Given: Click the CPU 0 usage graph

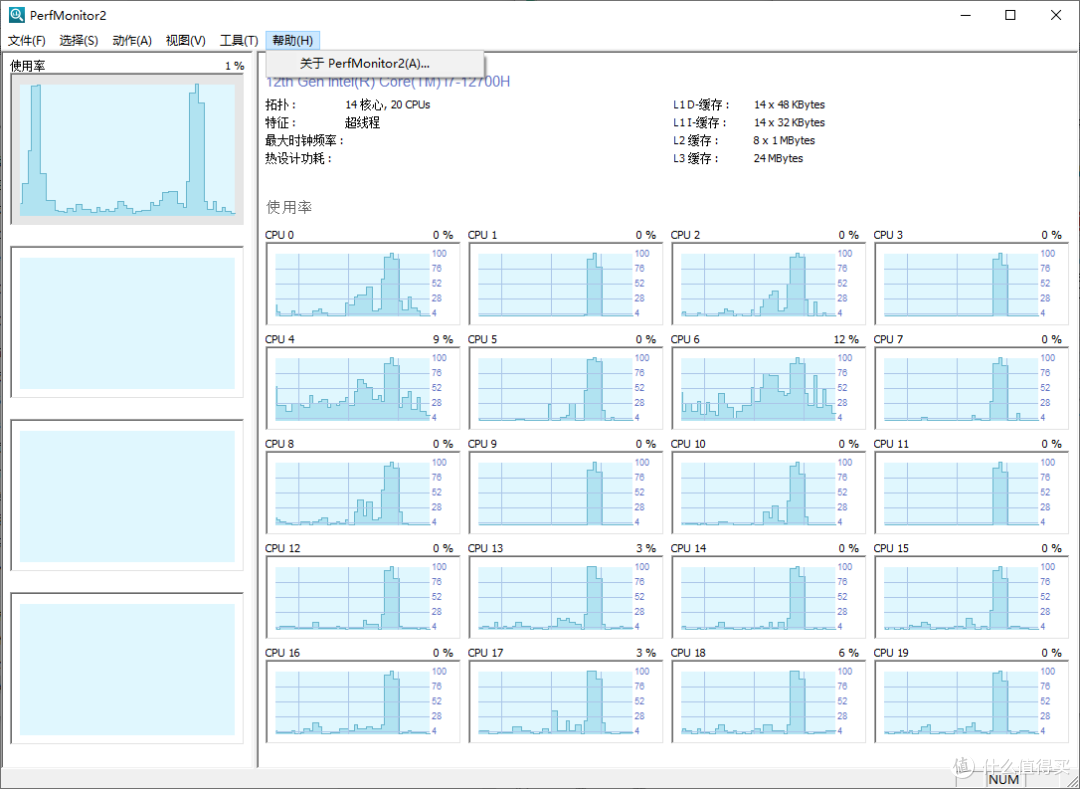Looking at the screenshot, I should pyautogui.click(x=352, y=284).
